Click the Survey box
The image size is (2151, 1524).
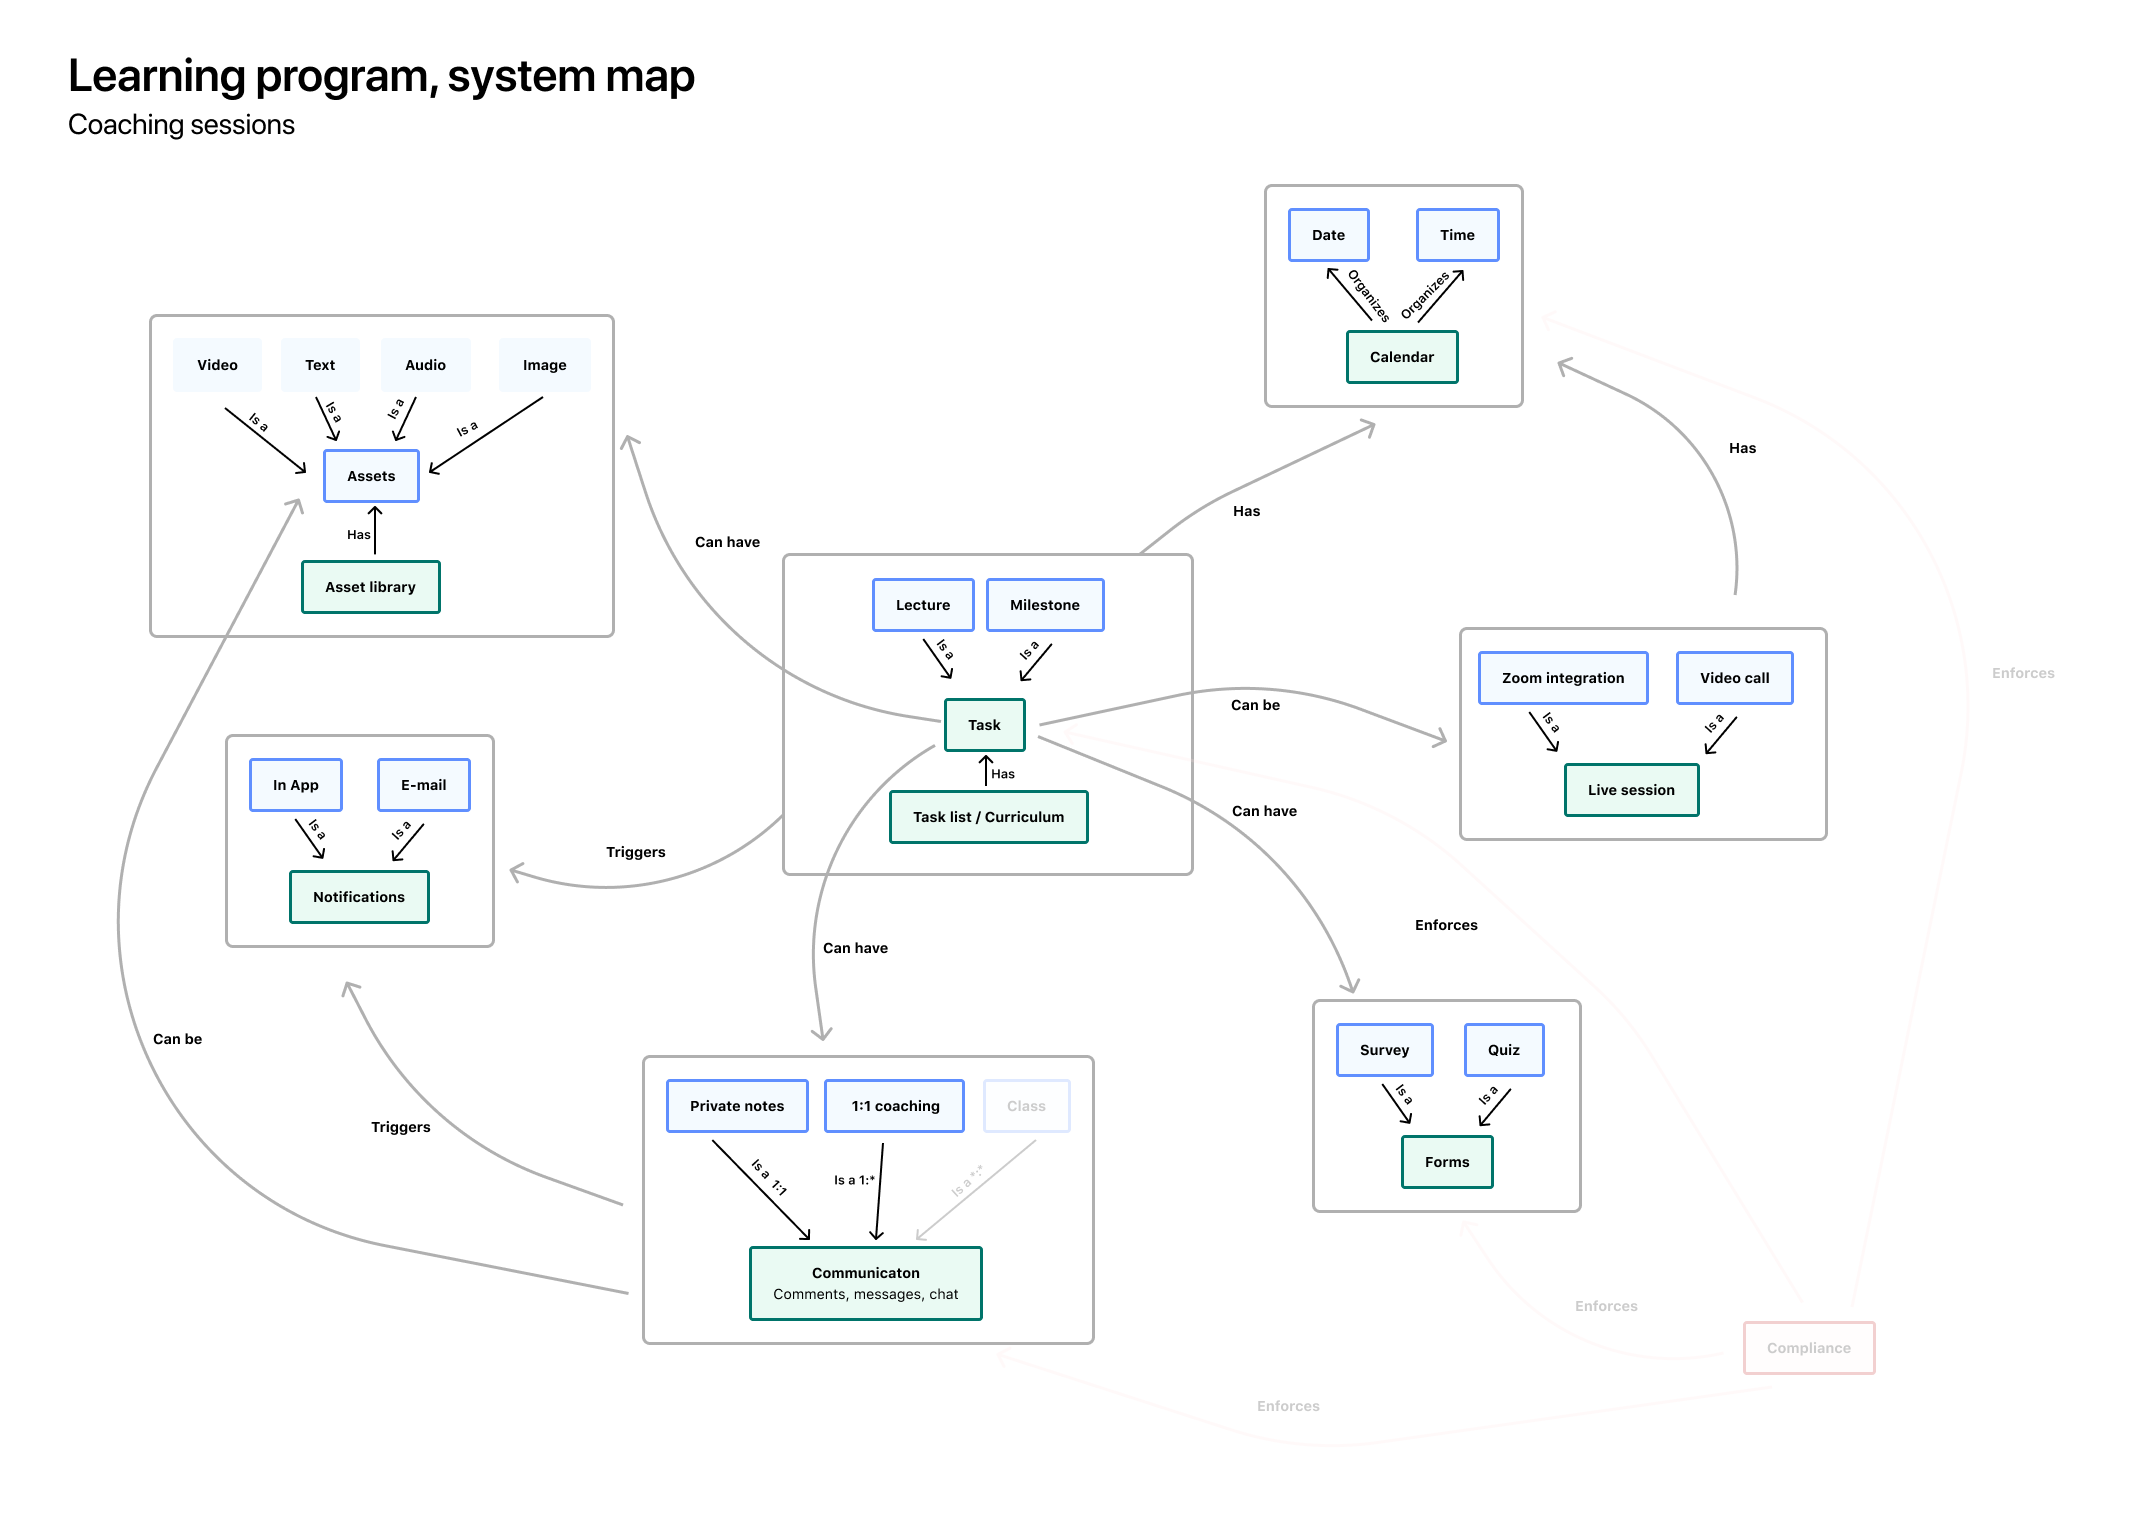point(1384,1050)
